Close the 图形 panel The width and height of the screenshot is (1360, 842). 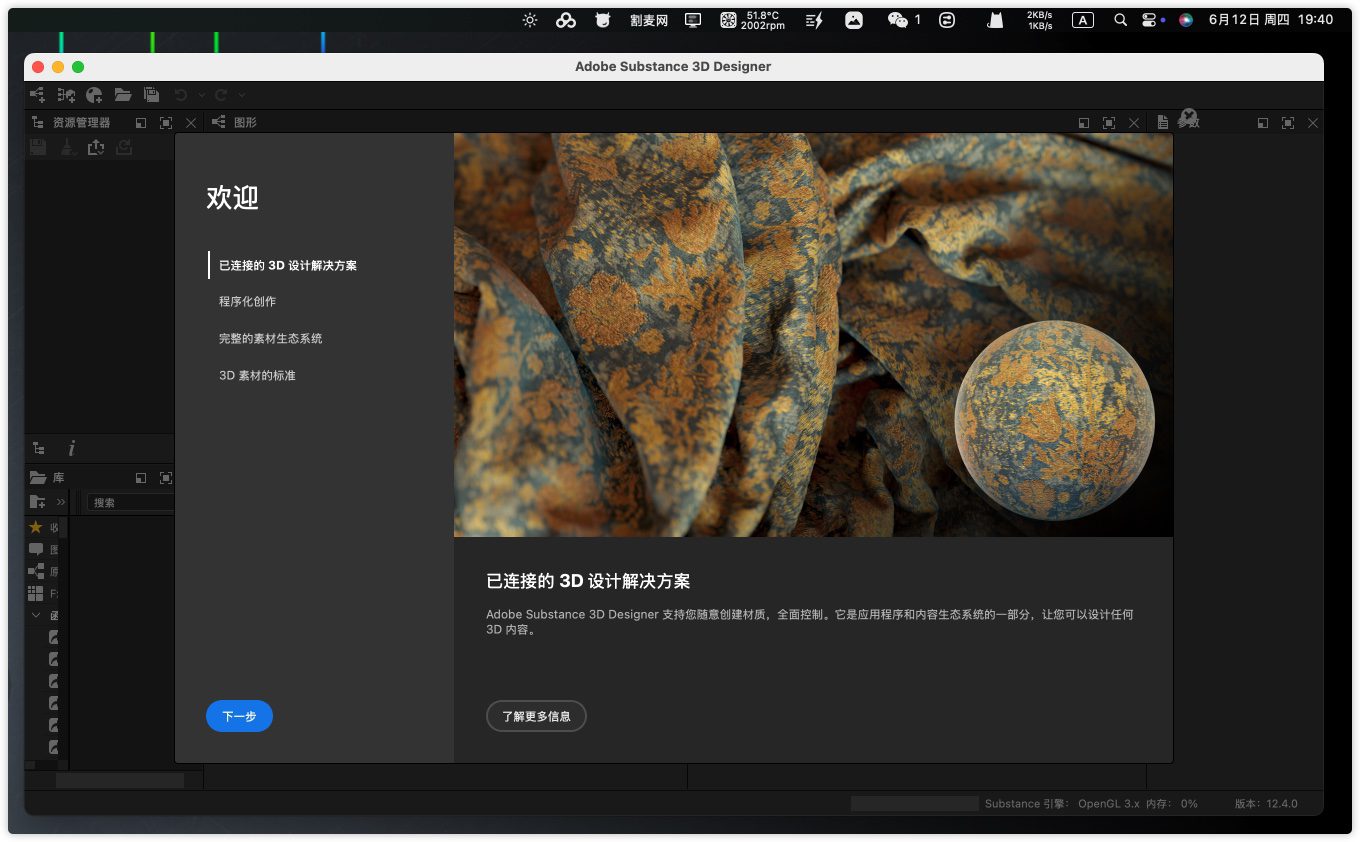pyautogui.click(x=1134, y=123)
